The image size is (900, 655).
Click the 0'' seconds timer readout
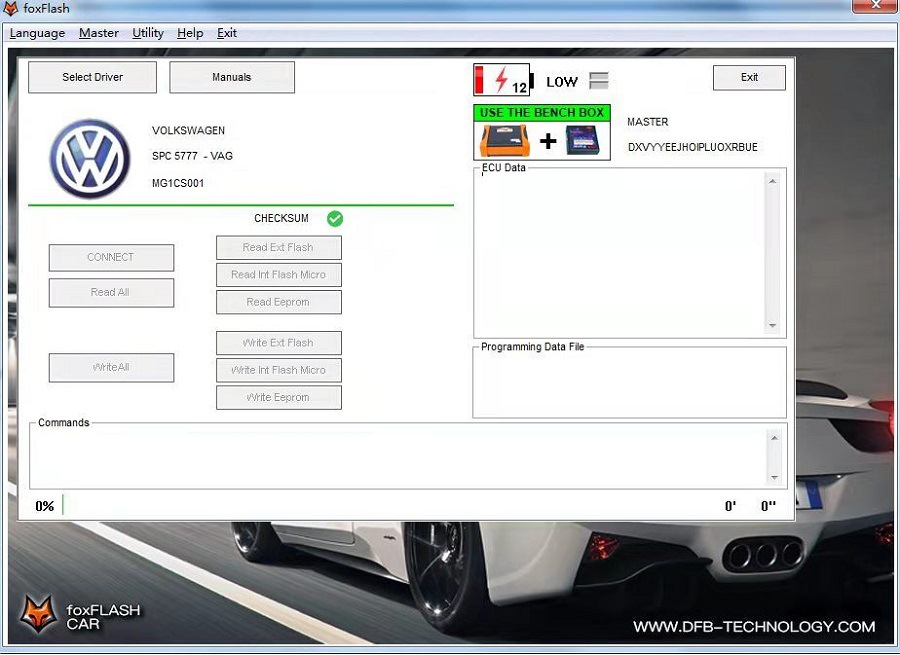click(768, 506)
